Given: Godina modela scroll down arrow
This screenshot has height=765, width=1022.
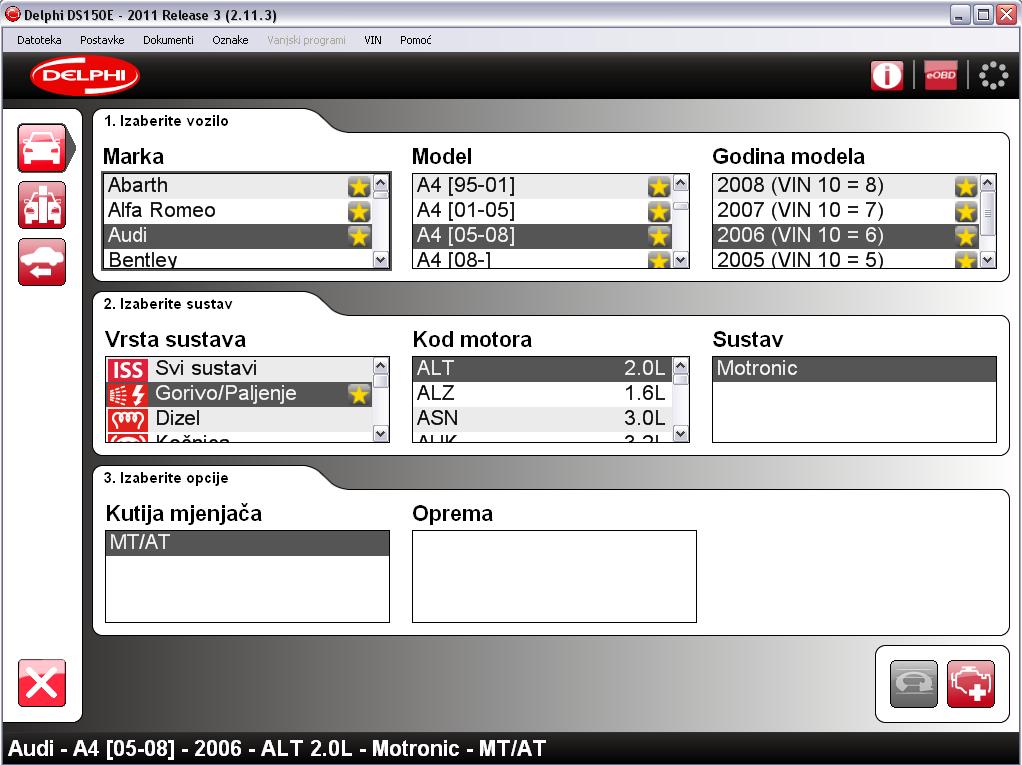Looking at the screenshot, I should 987,260.
